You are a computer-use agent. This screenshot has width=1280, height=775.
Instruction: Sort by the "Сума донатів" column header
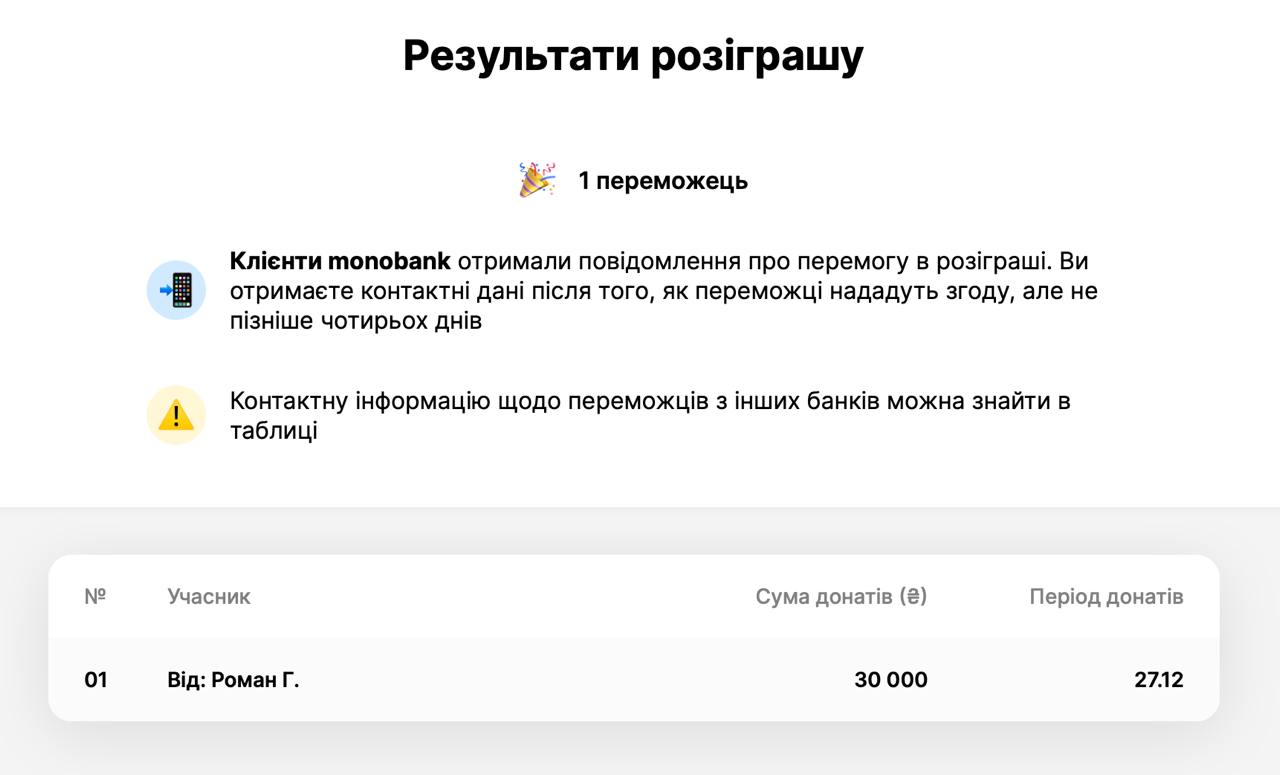point(824,597)
